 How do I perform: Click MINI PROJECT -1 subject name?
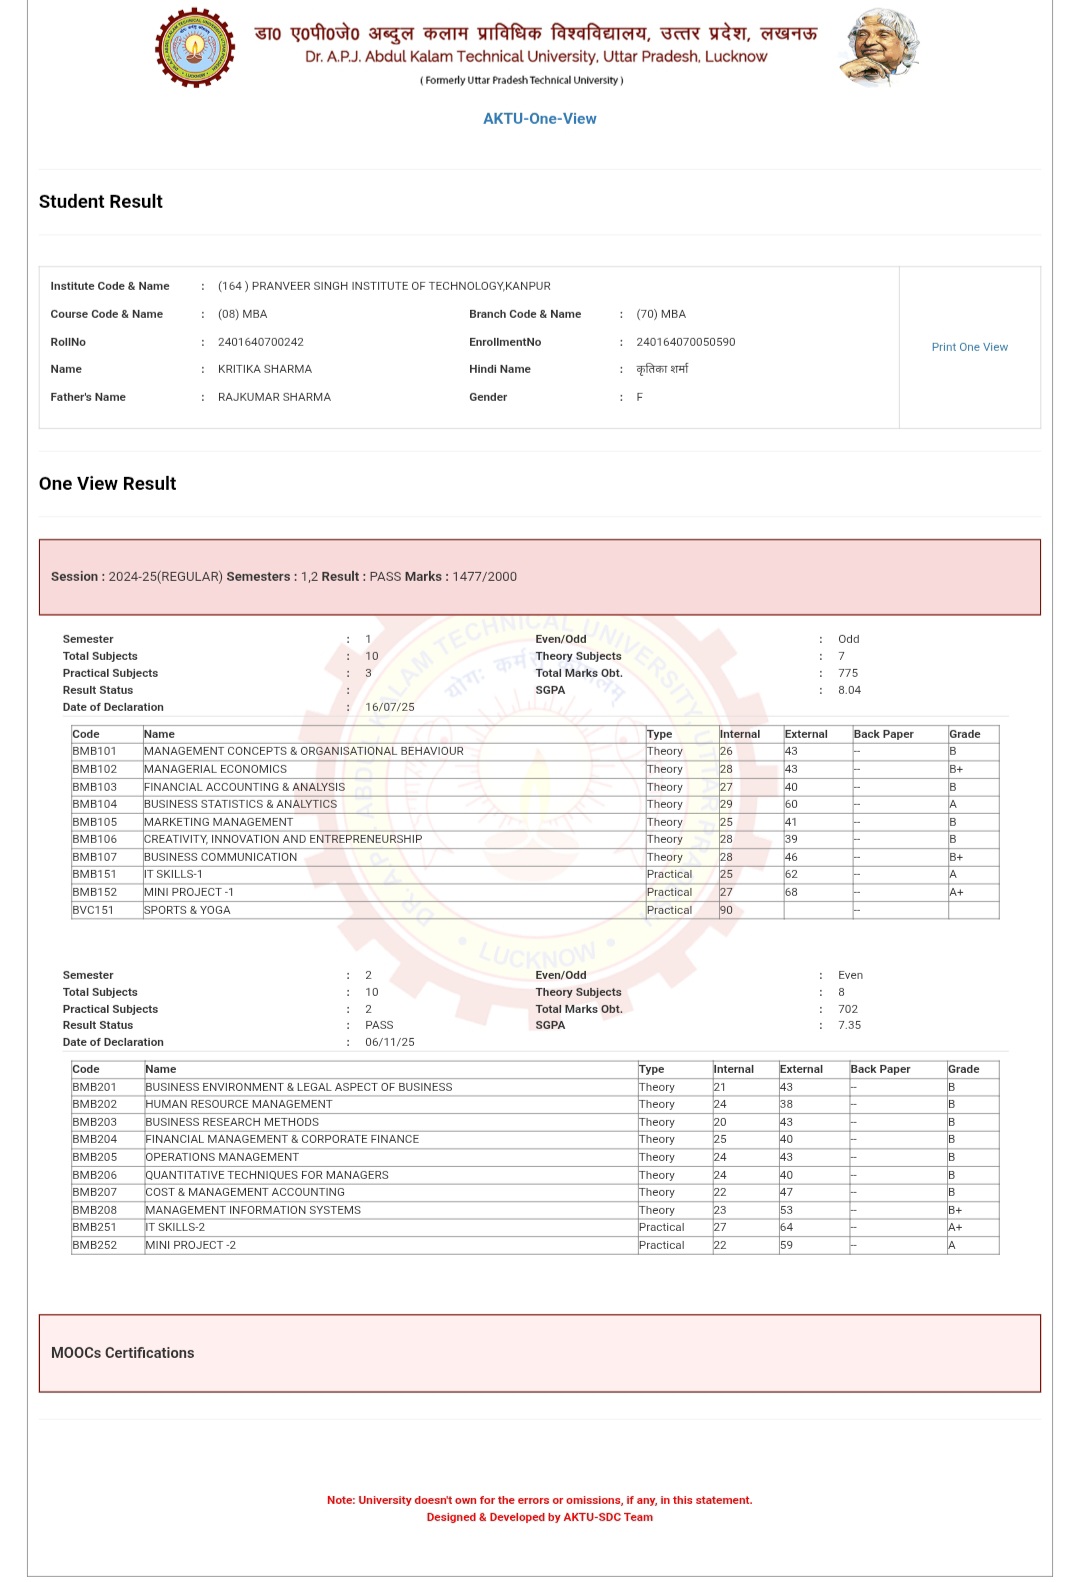tap(189, 892)
